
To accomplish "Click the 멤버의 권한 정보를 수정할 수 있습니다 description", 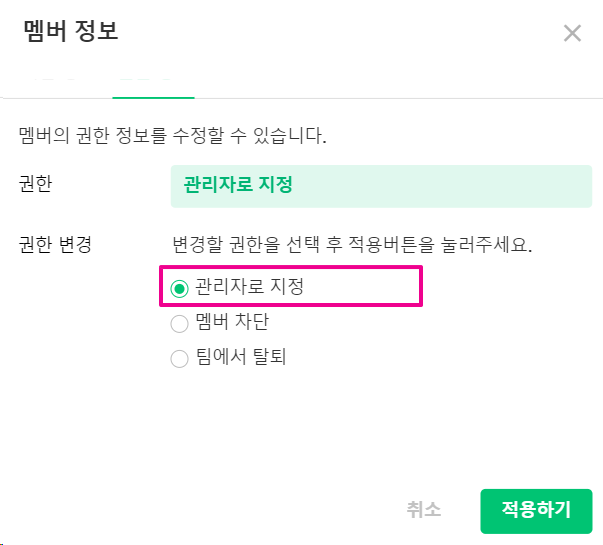I will pyautogui.click(x=174, y=135).
